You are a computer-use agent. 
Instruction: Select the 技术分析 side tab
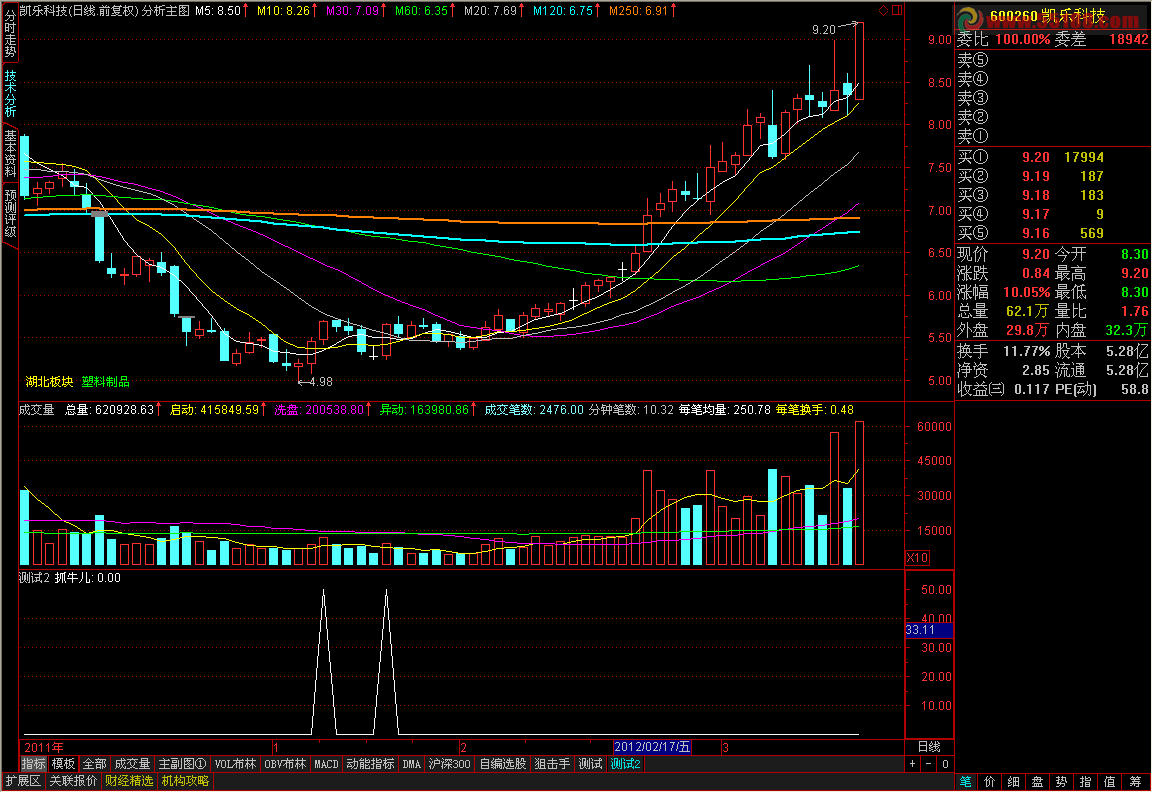pyautogui.click(x=10, y=93)
